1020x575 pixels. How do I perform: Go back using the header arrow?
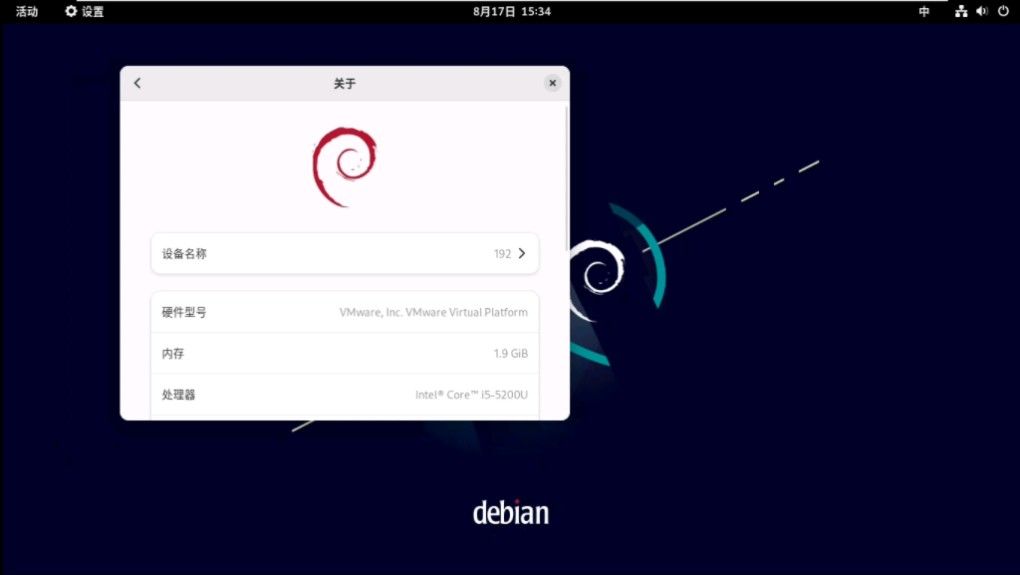click(x=137, y=83)
